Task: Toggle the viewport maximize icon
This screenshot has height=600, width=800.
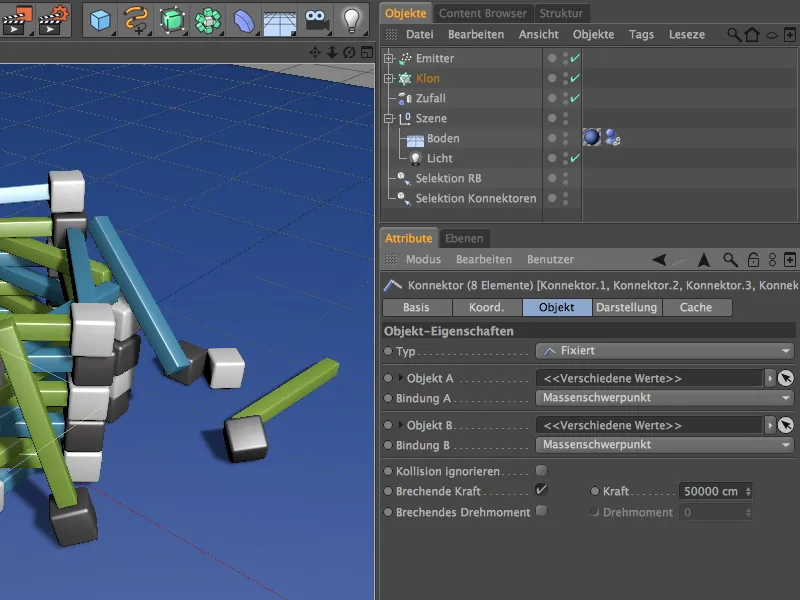Action: (366, 52)
